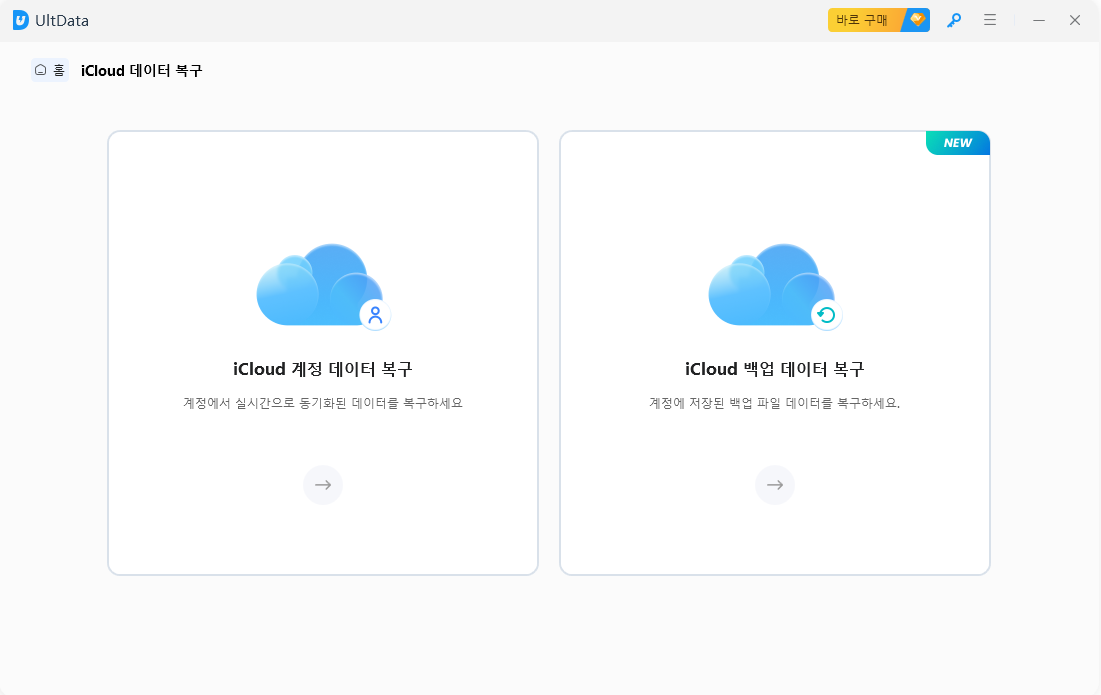Click the 계정에서 실시간으로 동기화된 description text
The height and width of the screenshot is (695, 1101).
(x=323, y=403)
